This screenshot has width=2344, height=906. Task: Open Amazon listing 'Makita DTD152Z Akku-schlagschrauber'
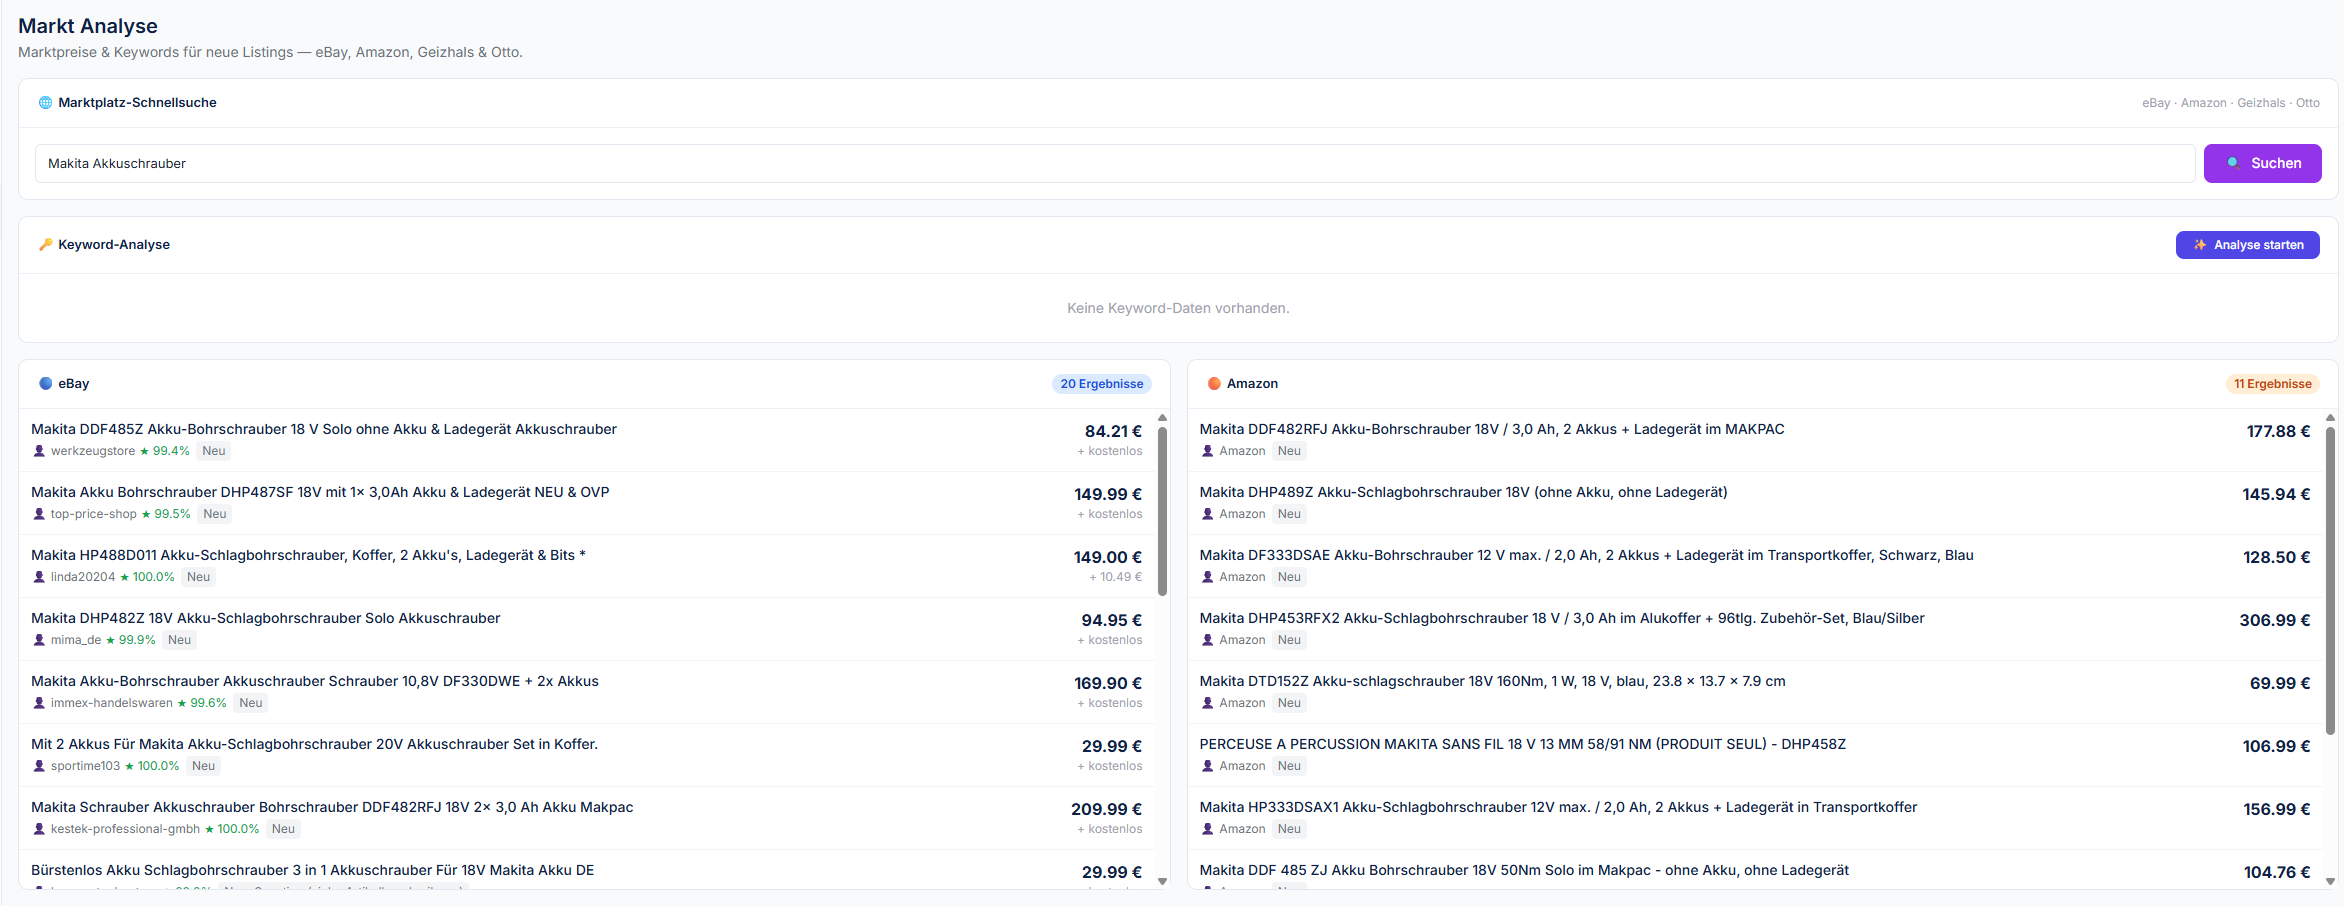point(1493,681)
